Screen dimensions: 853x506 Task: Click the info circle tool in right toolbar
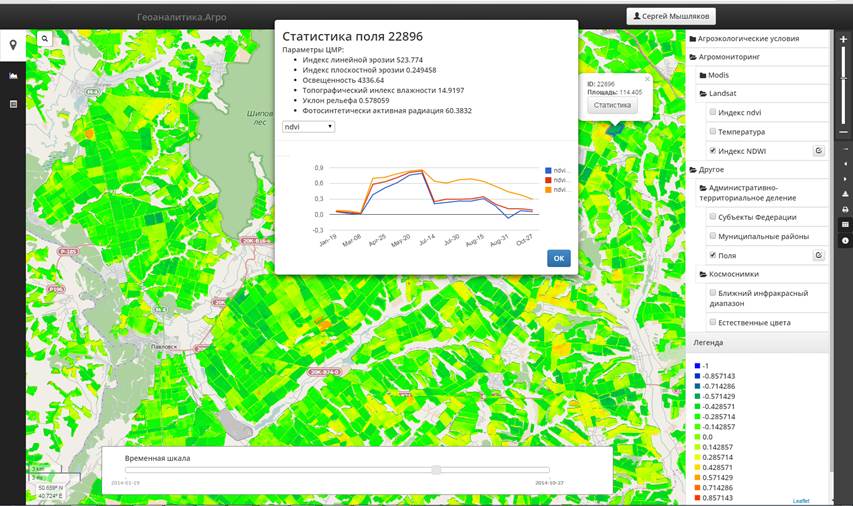click(845, 240)
